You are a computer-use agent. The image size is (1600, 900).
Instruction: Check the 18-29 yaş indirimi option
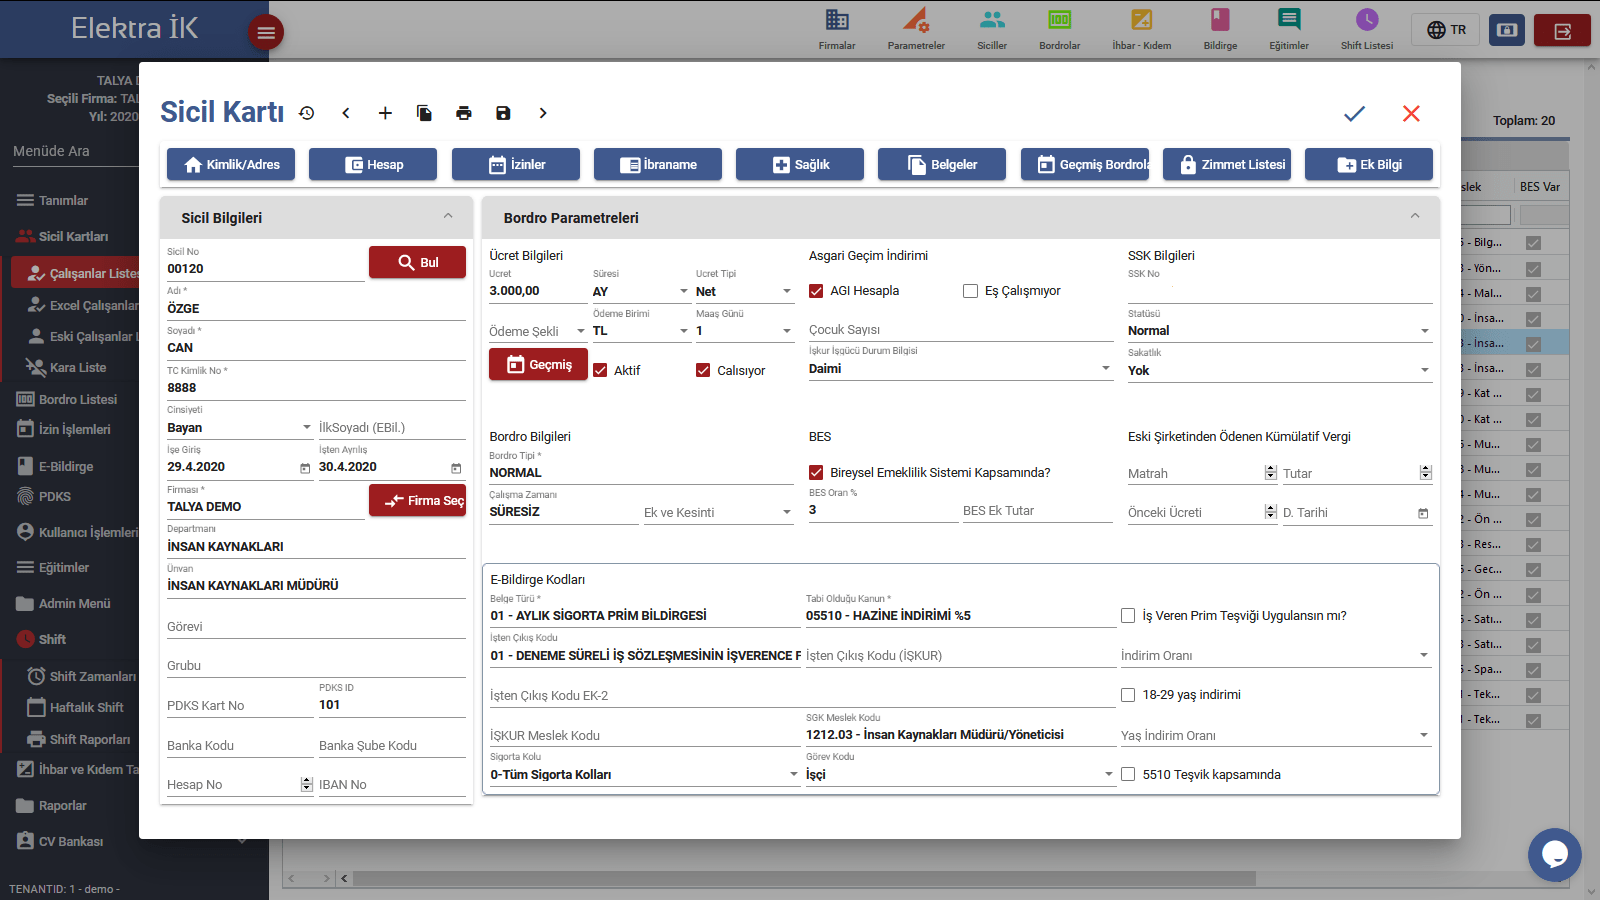[x=1128, y=695]
